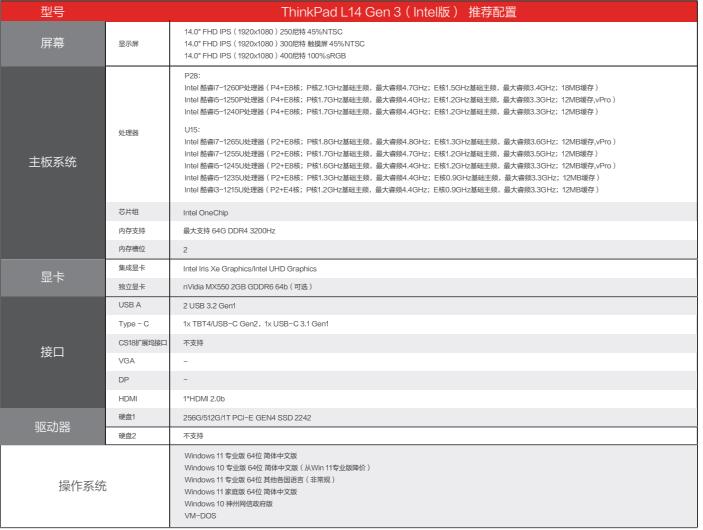Click '256G/512G/1T PCI-E GEN4 SSD 2242' value
Screen dimensions: 703x530
tap(247, 418)
